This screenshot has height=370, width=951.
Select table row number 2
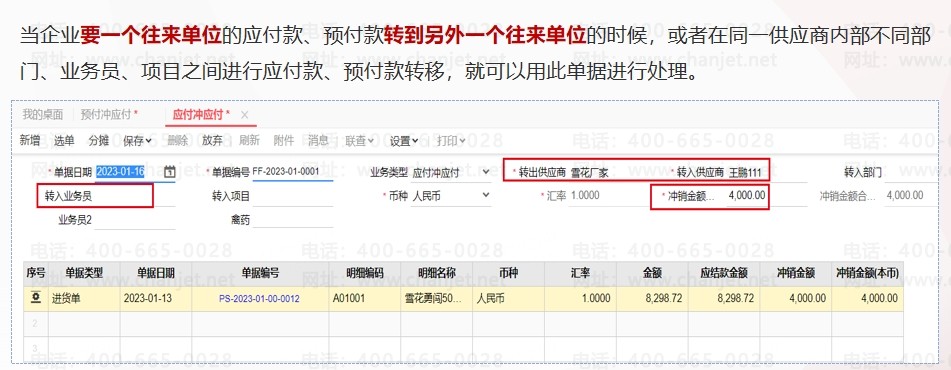tap(36, 324)
